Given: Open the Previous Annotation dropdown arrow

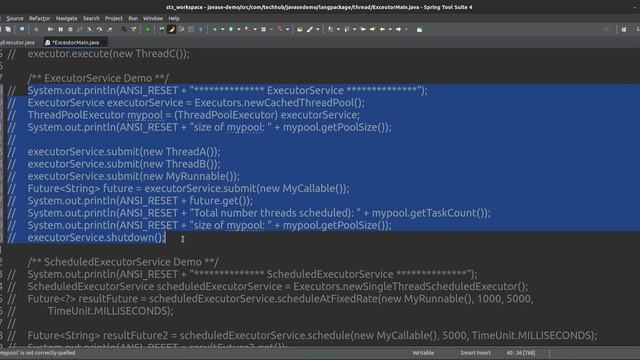Looking at the screenshot, I should pyautogui.click(x=354, y=29).
